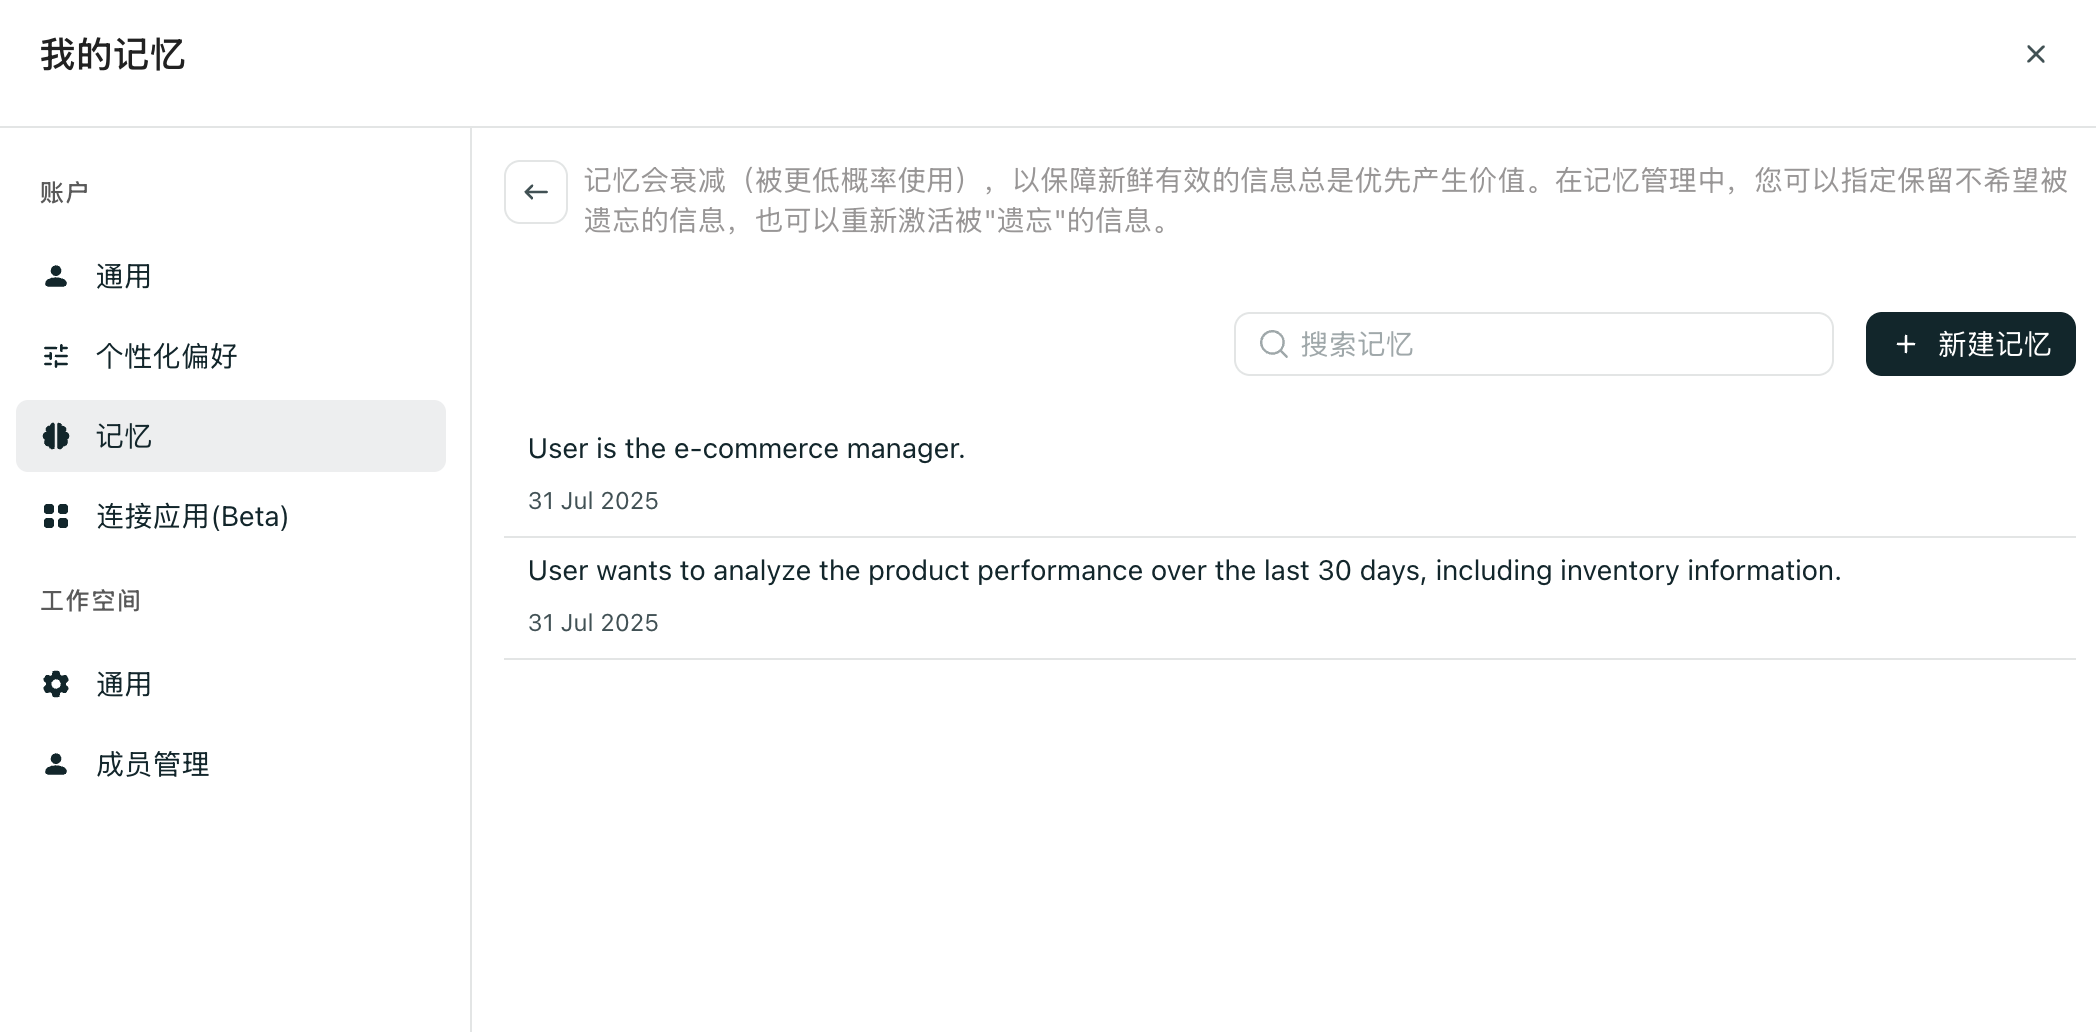Viewport: 2096px width, 1032px height.
Task: Close the 我的记忆 dialog
Action: tap(2035, 54)
